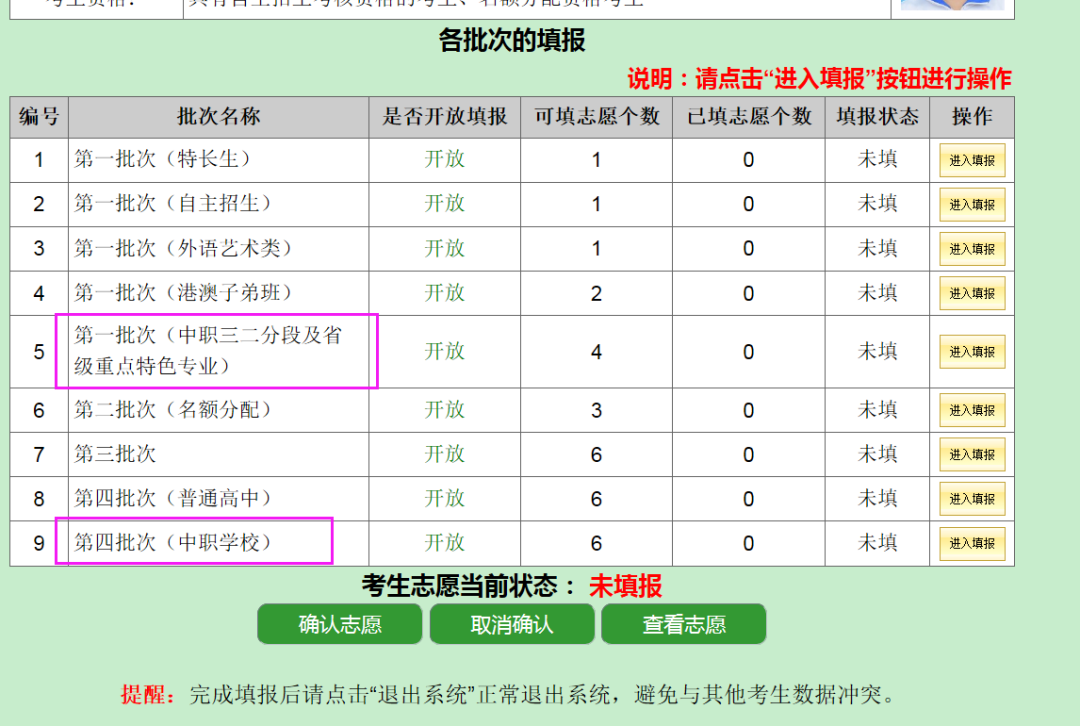Click 进入填报 for 第四批次（中职学校）
The height and width of the screenshot is (726, 1080).
[972, 543]
